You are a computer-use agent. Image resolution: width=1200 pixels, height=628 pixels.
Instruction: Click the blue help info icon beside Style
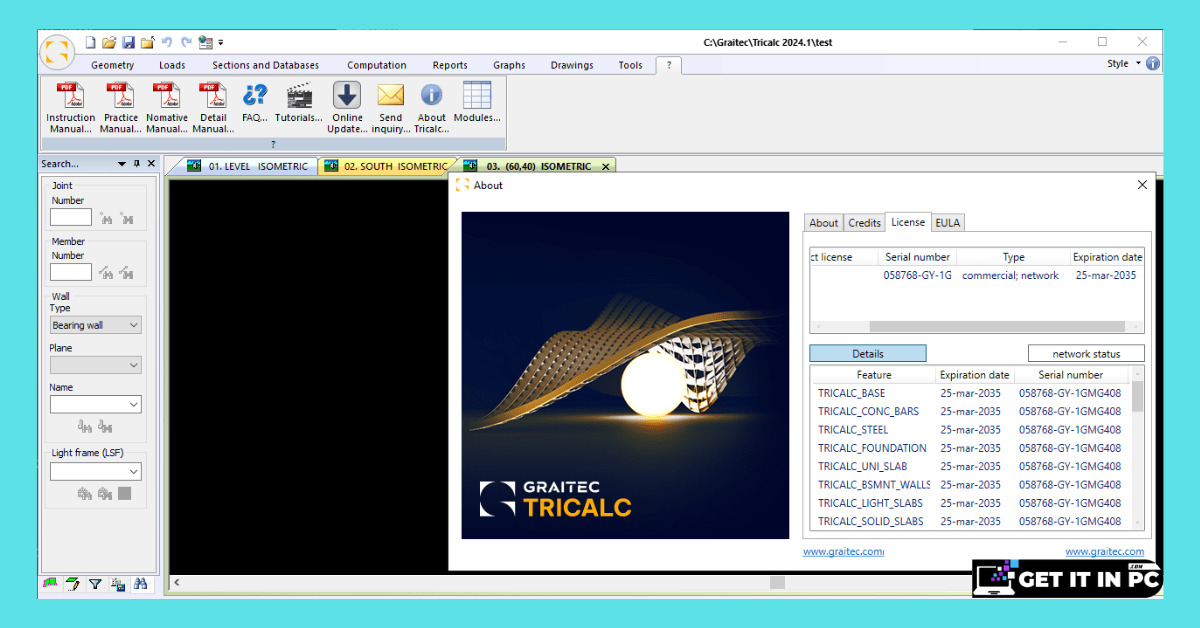[x=1153, y=64]
